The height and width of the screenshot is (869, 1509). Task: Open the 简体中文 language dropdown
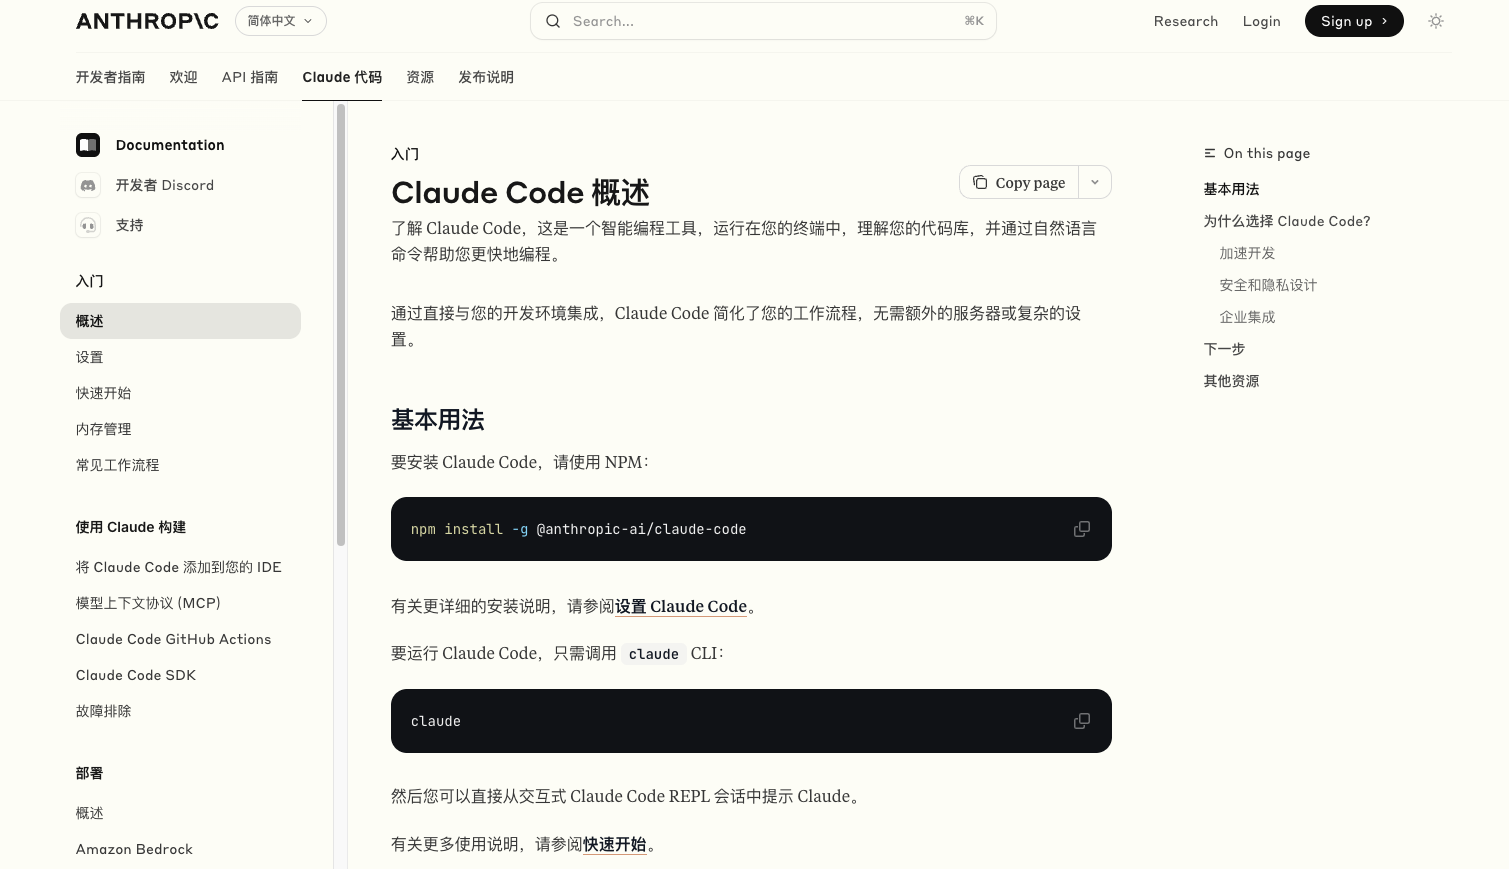tap(281, 21)
